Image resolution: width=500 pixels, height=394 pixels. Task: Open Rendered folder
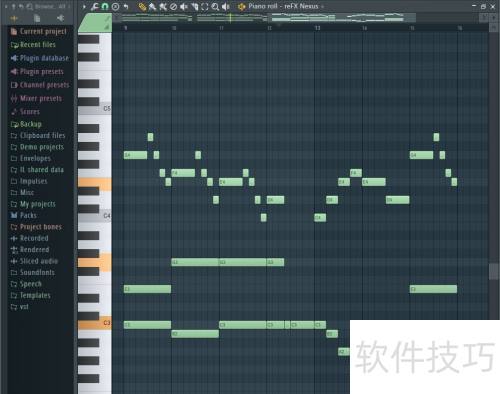[30, 250]
